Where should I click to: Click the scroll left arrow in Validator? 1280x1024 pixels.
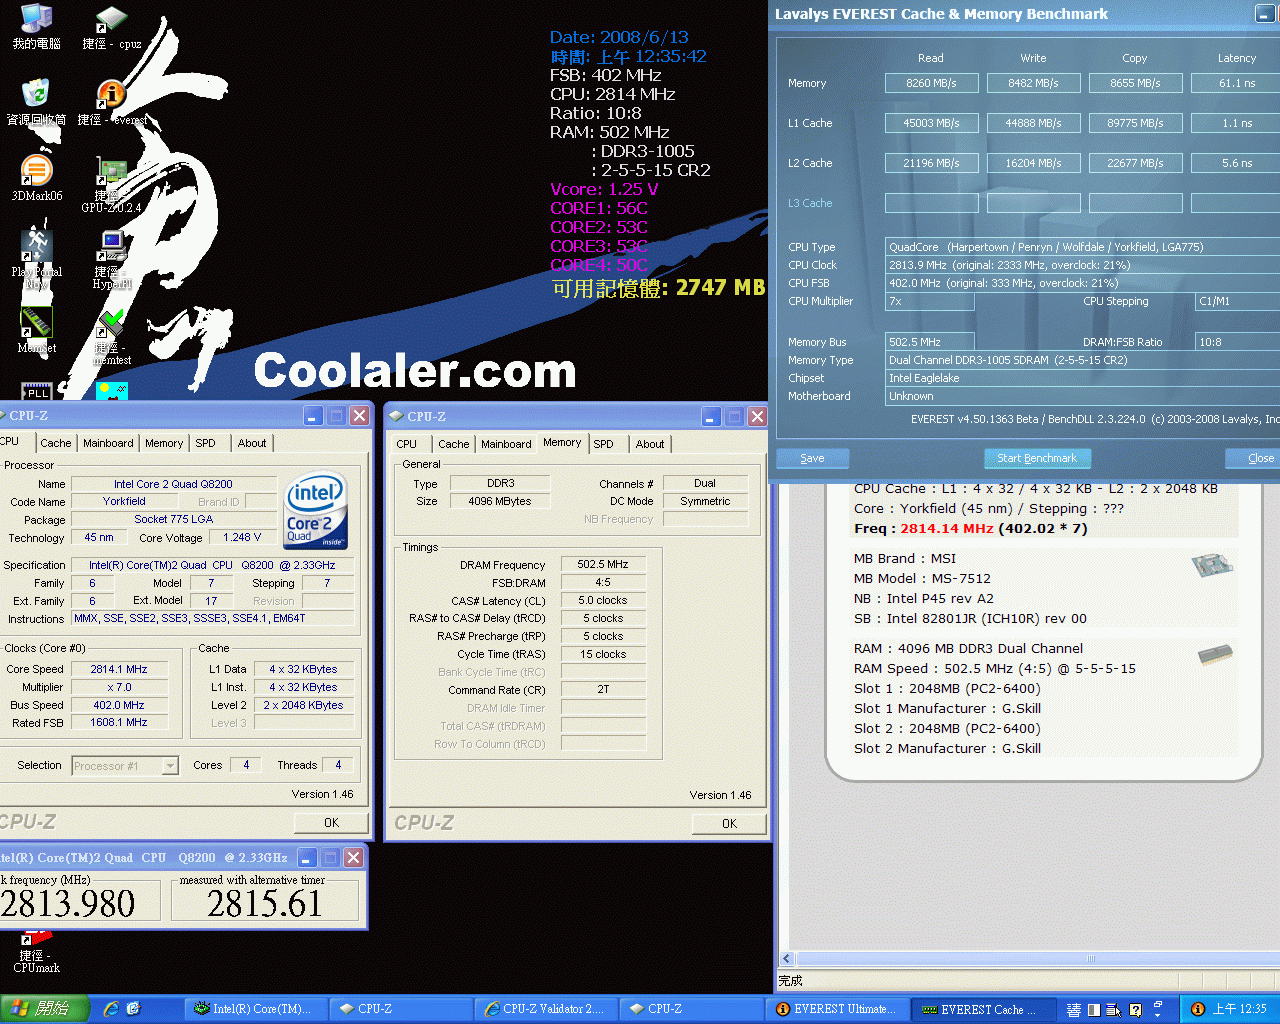(x=787, y=958)
